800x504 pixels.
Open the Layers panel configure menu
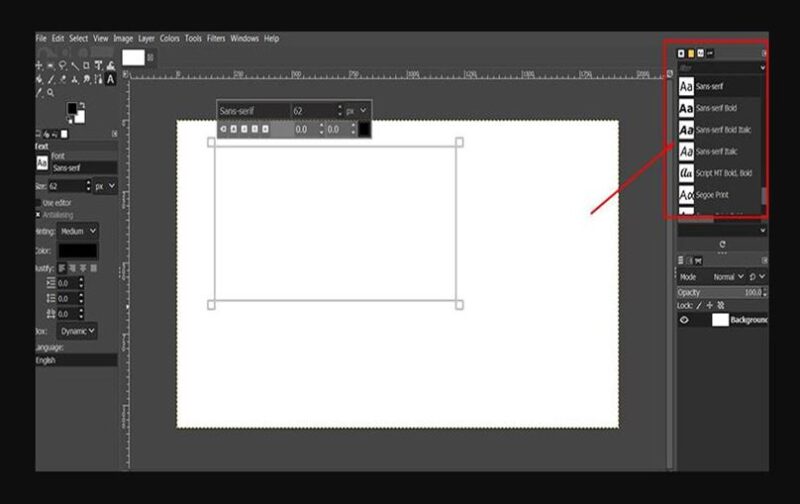point(764,261)
